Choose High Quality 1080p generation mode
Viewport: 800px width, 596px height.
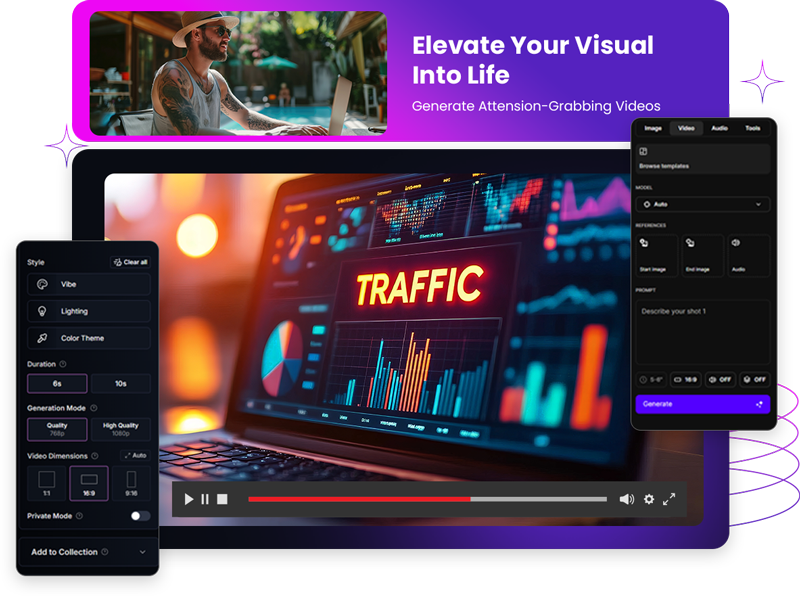[120, 429]
